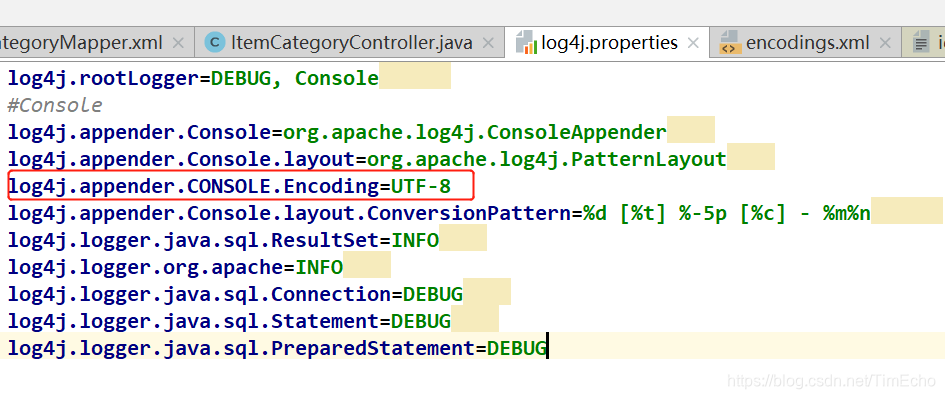The height and width of the screenshot is (399, 945).
Task: Click log4j.logger.java.sql.Statement key
Action: pyautogui.click(x=193, y=321)
